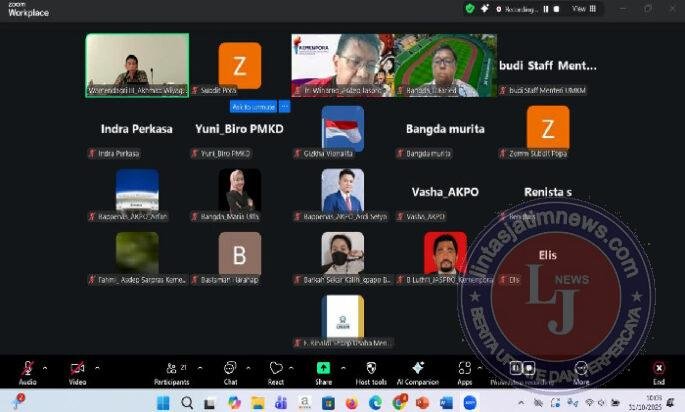Expand the Audio options arrow

click(x=45, y=367)
